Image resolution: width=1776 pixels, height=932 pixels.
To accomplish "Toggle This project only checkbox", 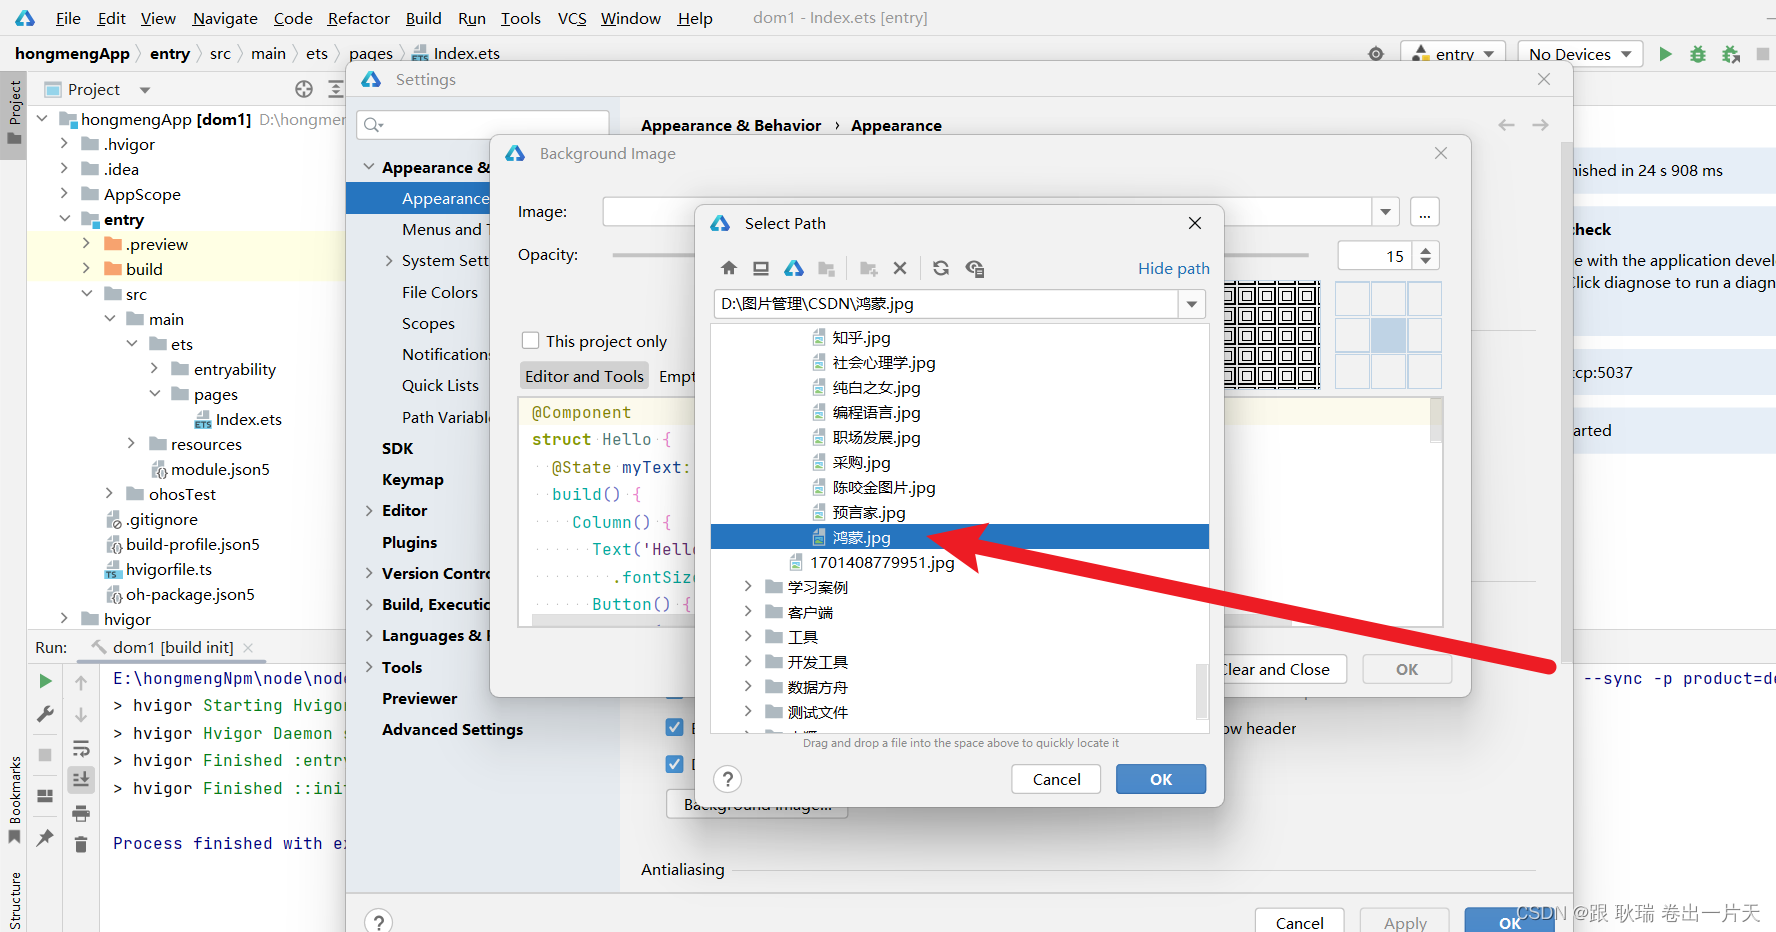I will point(531,341).
